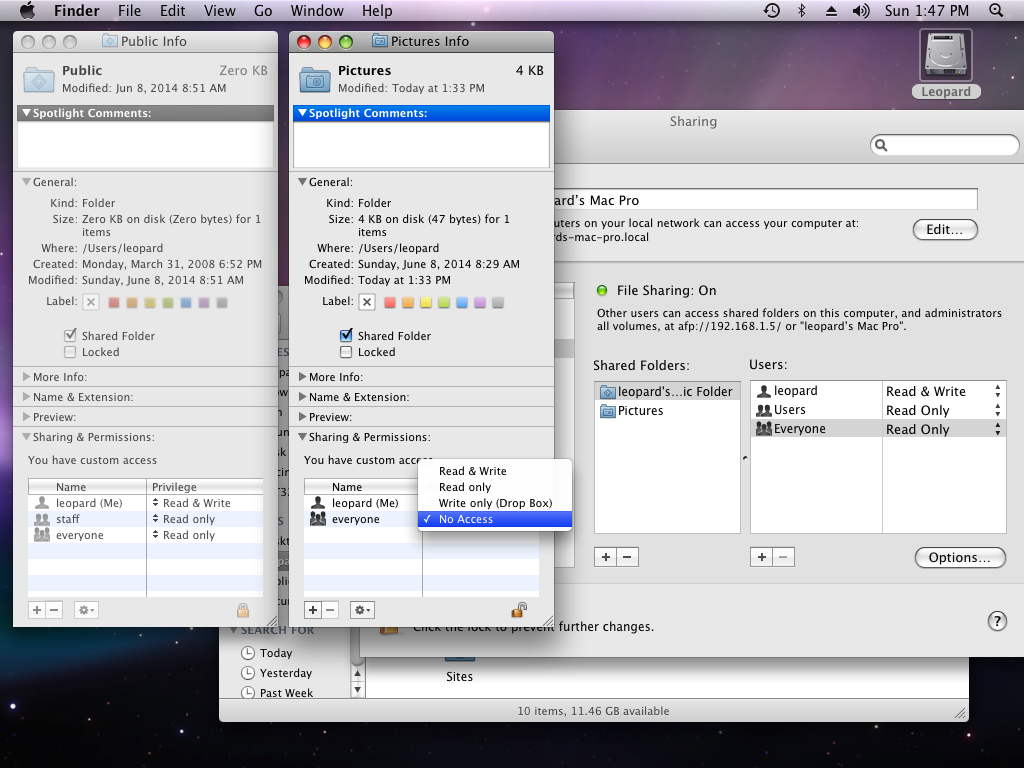Open the View menu
The height and width of the screenshot is (768, 1024).
click(219, 10)
